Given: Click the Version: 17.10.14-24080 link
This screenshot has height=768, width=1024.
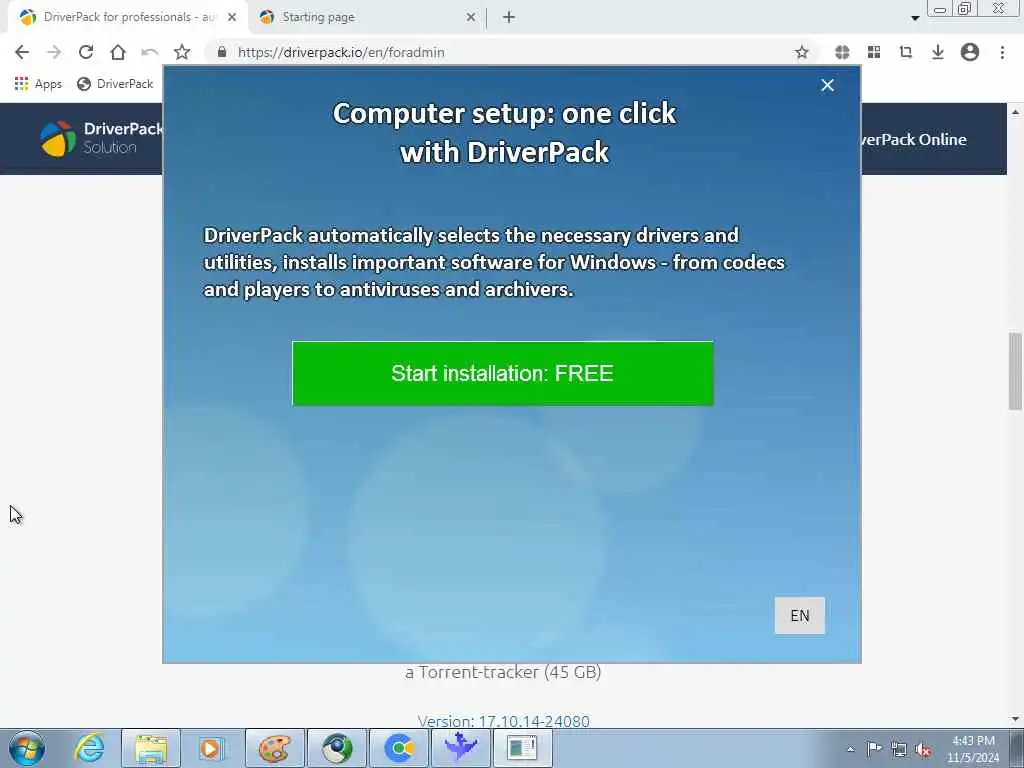Looking at the screenshot, I should coord(503,721).
